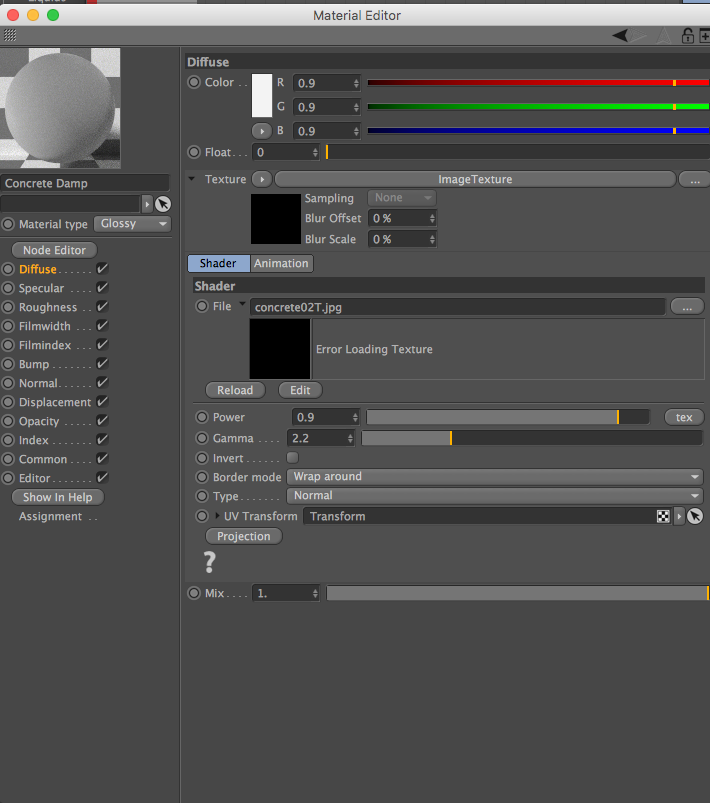Toggle the Filmwidth channel checkbox
This screenshot has width=710, height=803.
click(x=102, y=325)
